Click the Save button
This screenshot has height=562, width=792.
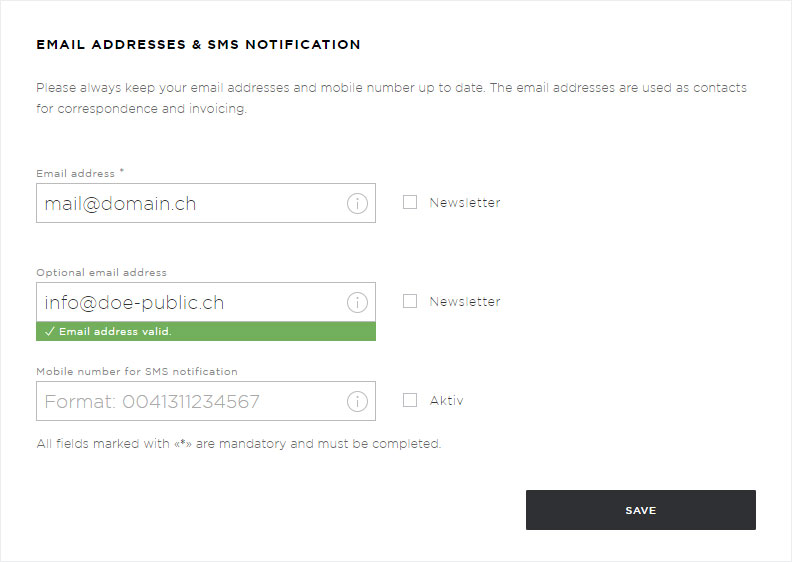click(640, 510)
